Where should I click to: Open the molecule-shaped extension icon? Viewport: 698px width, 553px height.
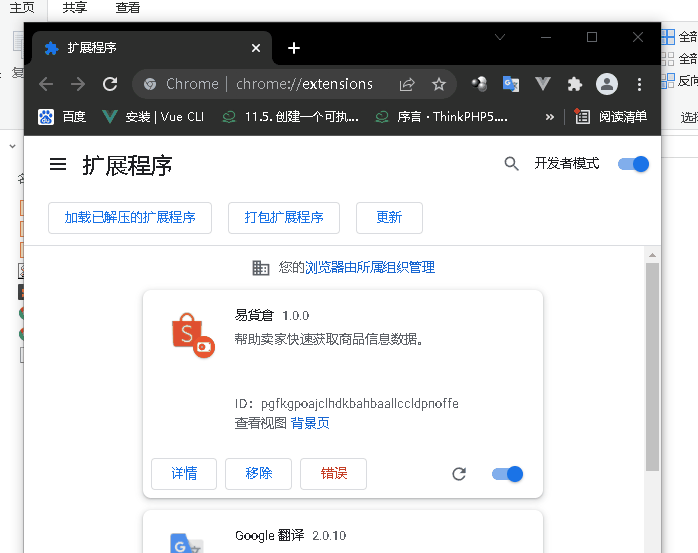tap(479, 84)
